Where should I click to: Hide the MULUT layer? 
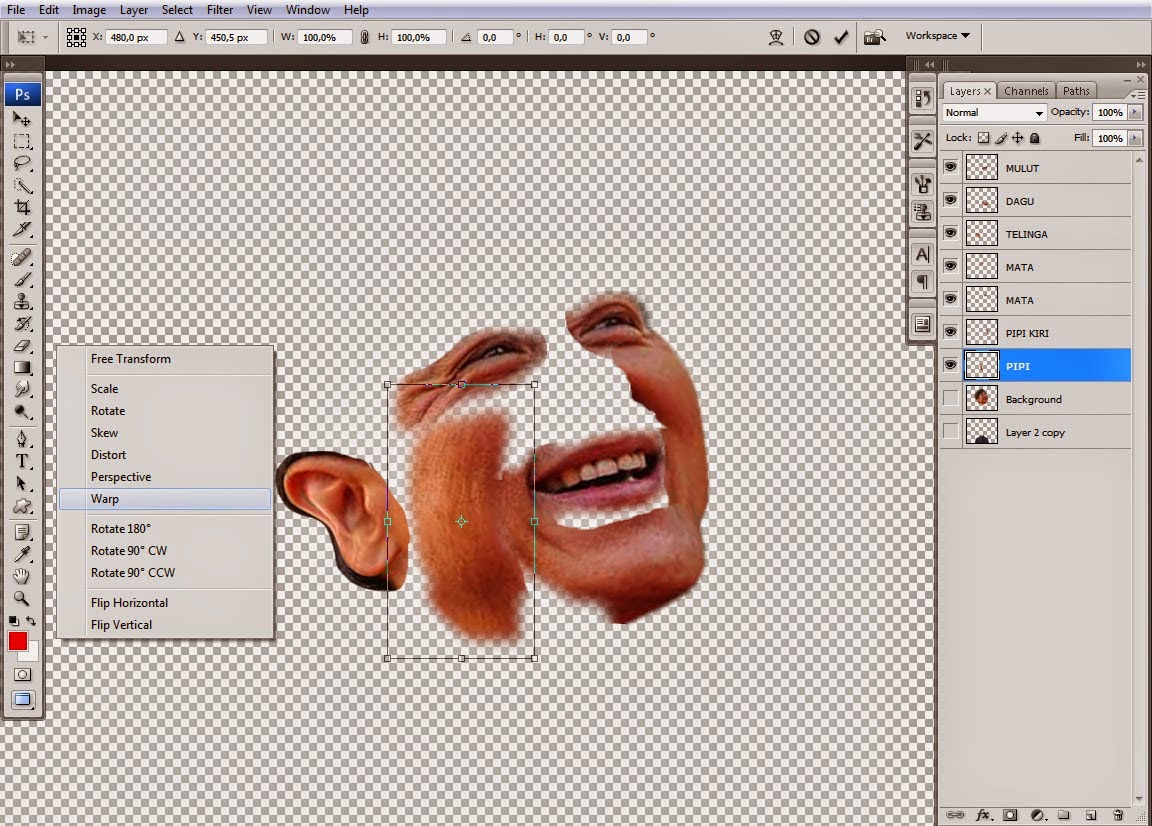pos(950,168)
